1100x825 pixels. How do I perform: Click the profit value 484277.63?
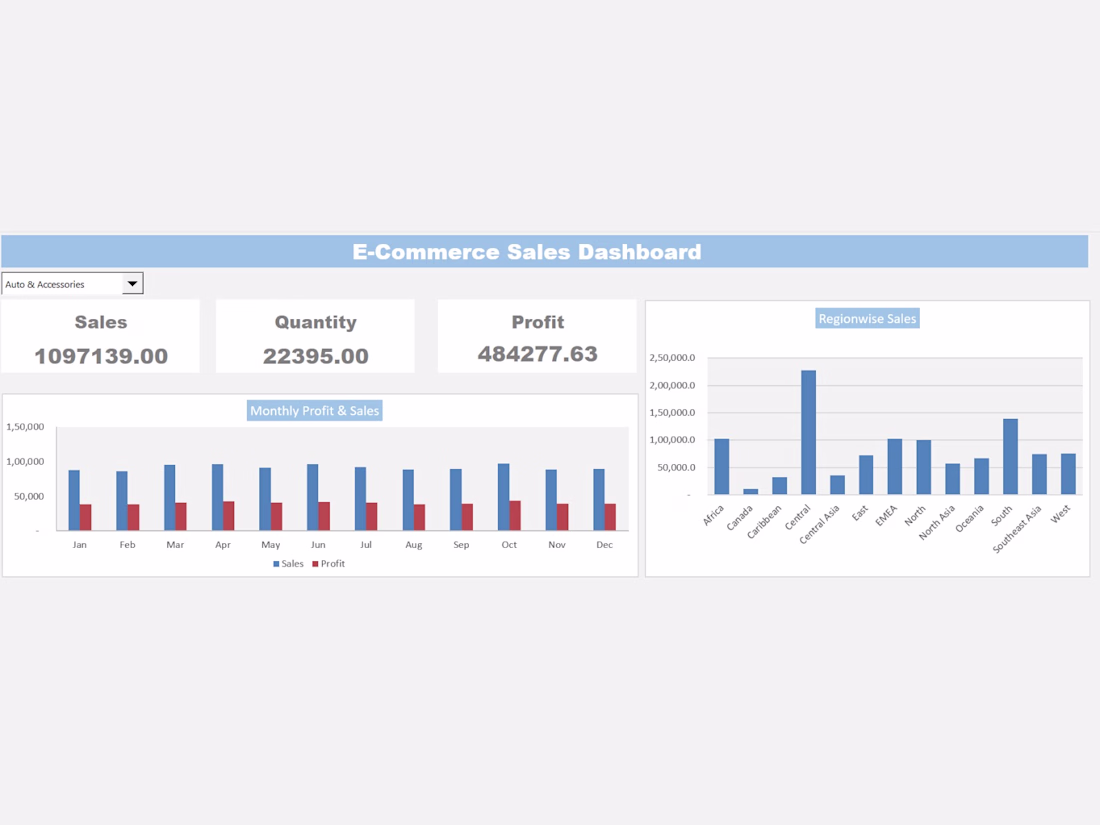pos(537,354)
